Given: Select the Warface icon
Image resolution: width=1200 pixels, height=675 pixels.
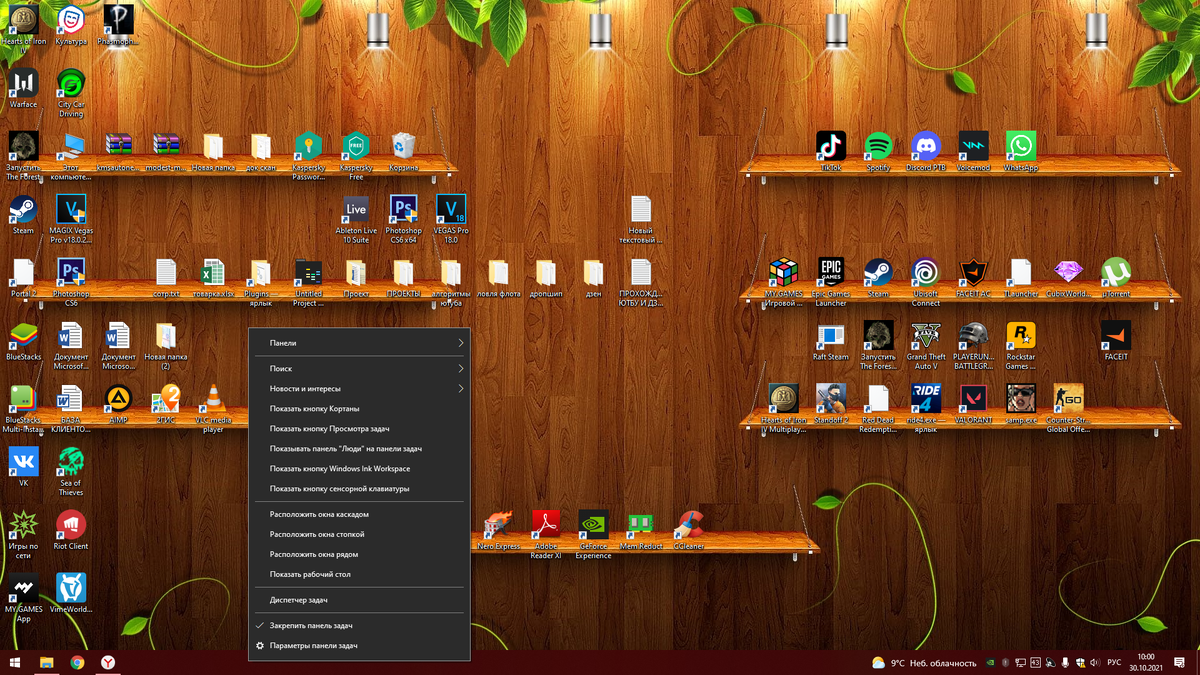Looking at the screenshot, I should point(23,89).
